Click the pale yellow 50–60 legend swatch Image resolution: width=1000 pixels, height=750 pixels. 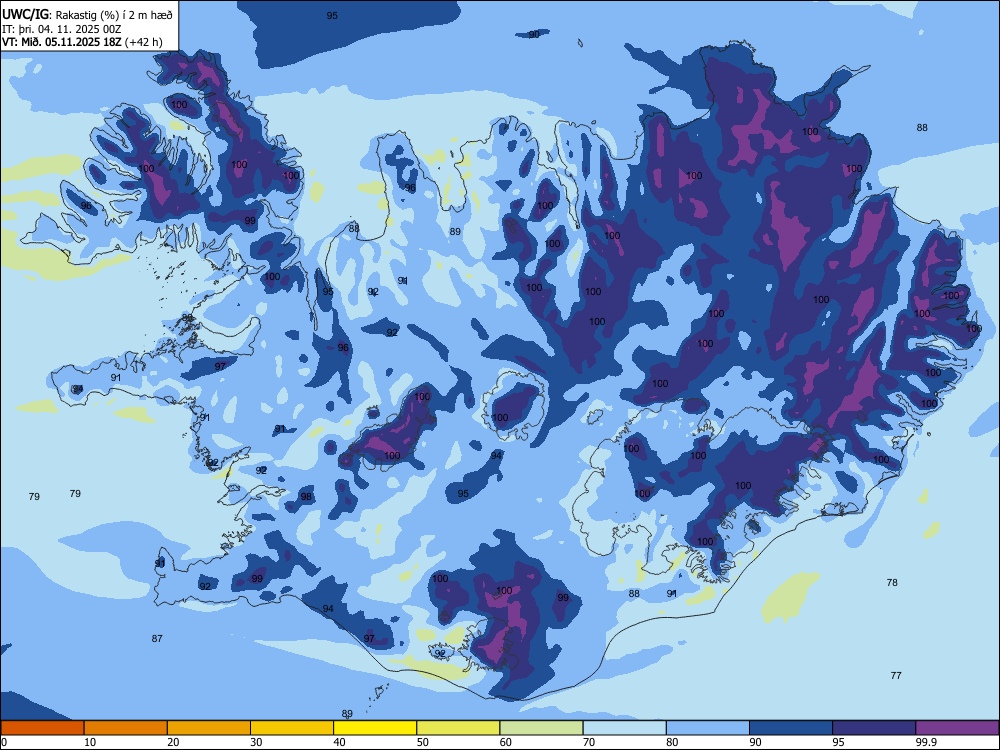click(x=458, y=728)
